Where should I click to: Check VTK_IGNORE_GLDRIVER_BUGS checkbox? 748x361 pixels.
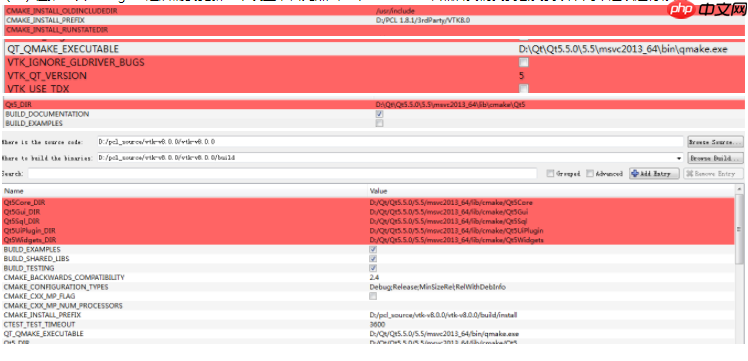(524, 62)
